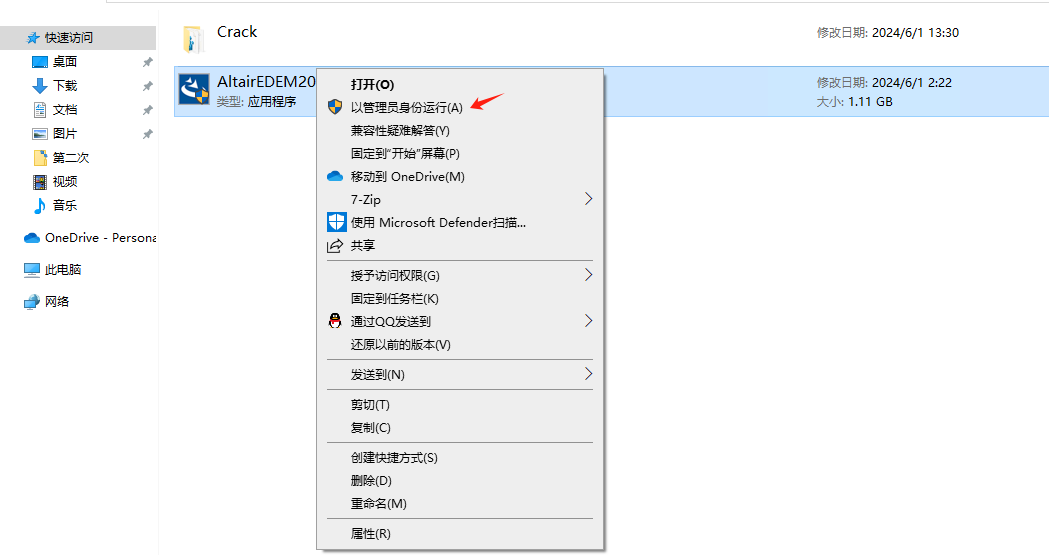Viewport: 1049px width, 555px height.
Task: Expand the 通过QQ发送到 submenu arrow
Action: [588, 321]
